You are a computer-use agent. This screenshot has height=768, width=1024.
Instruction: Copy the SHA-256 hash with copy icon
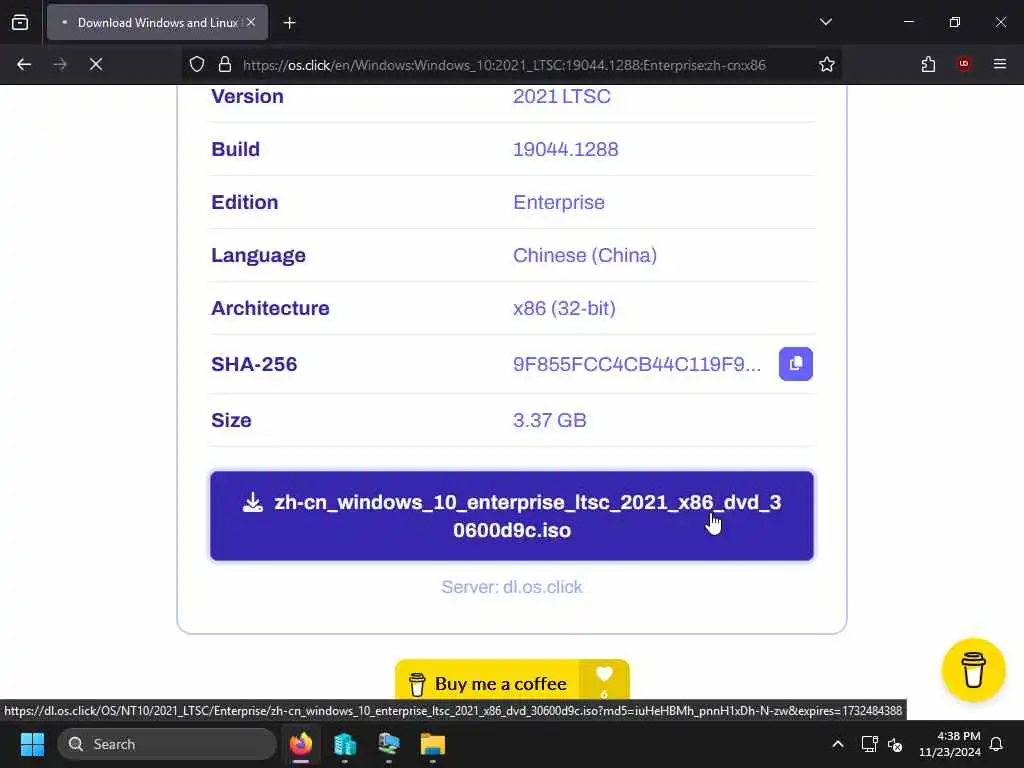(x=795, y=364)
